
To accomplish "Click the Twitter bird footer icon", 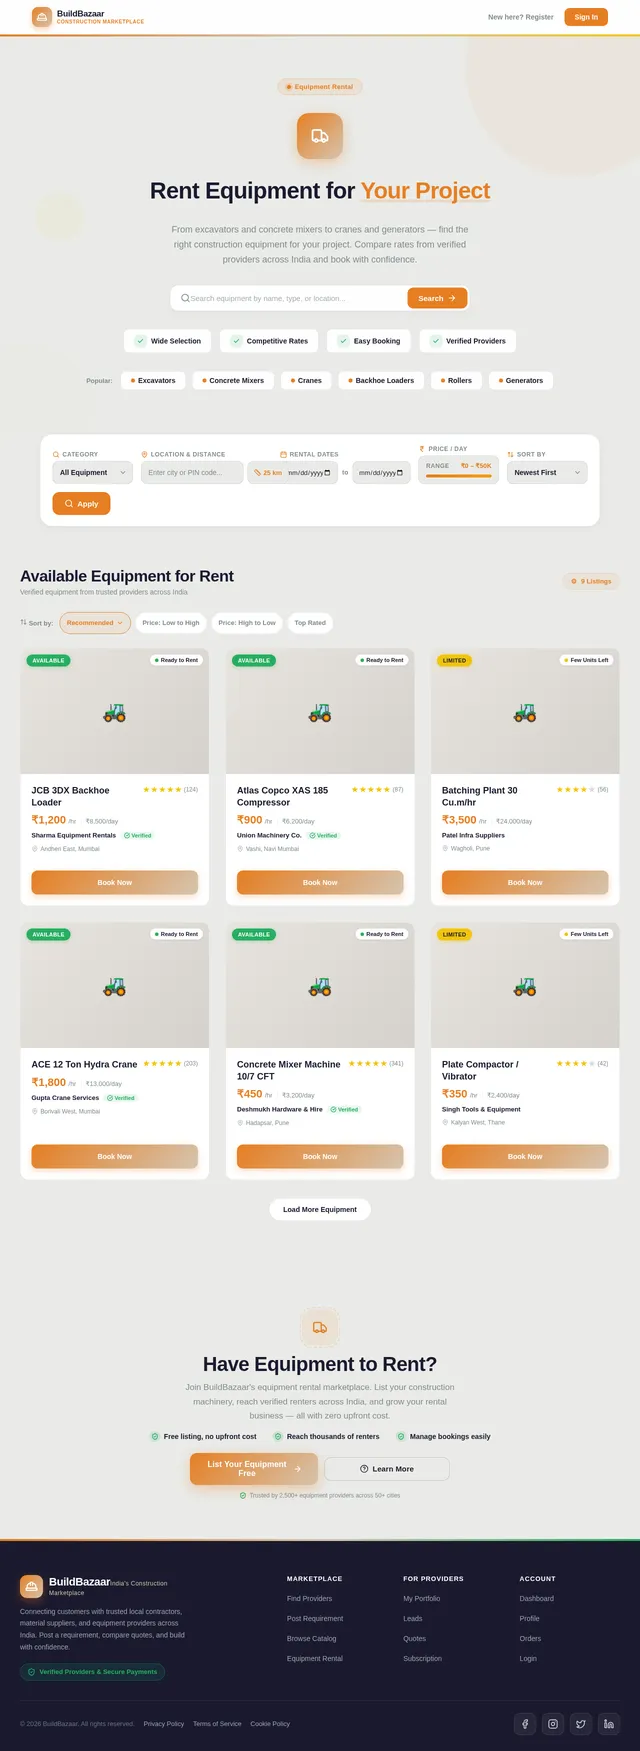I will [x=581, y=1724].
